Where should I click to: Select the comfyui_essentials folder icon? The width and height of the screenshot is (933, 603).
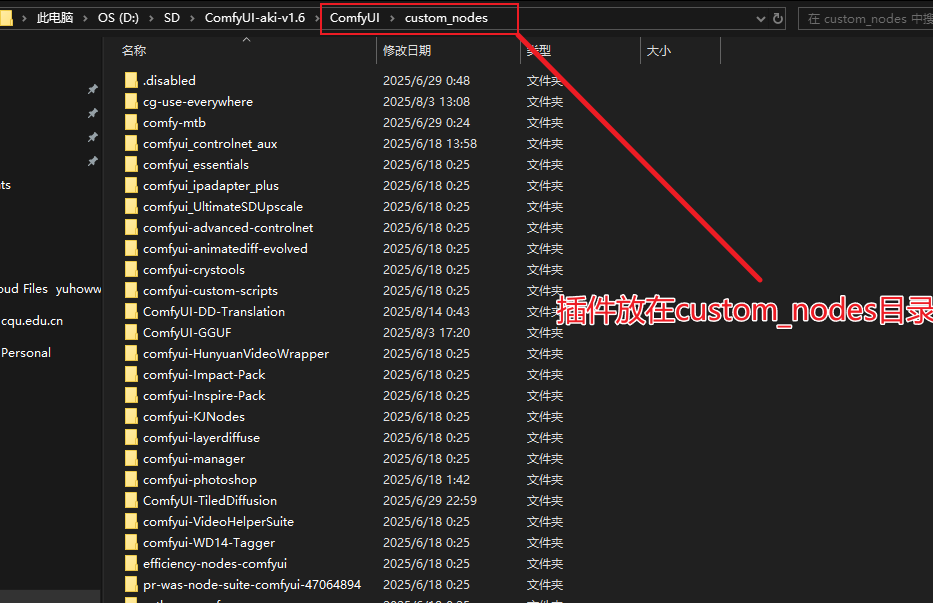coord(132,164)
